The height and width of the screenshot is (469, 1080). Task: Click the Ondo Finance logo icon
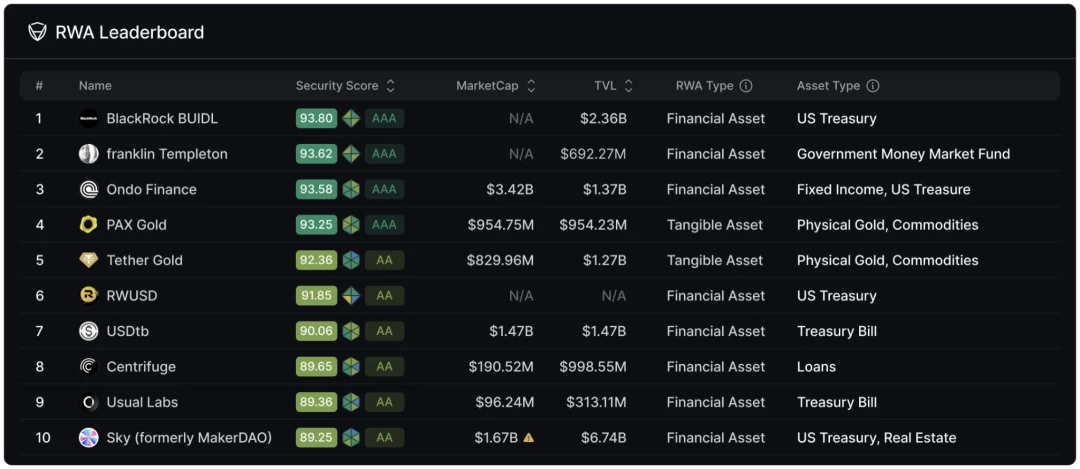click(x=89, y=189)
